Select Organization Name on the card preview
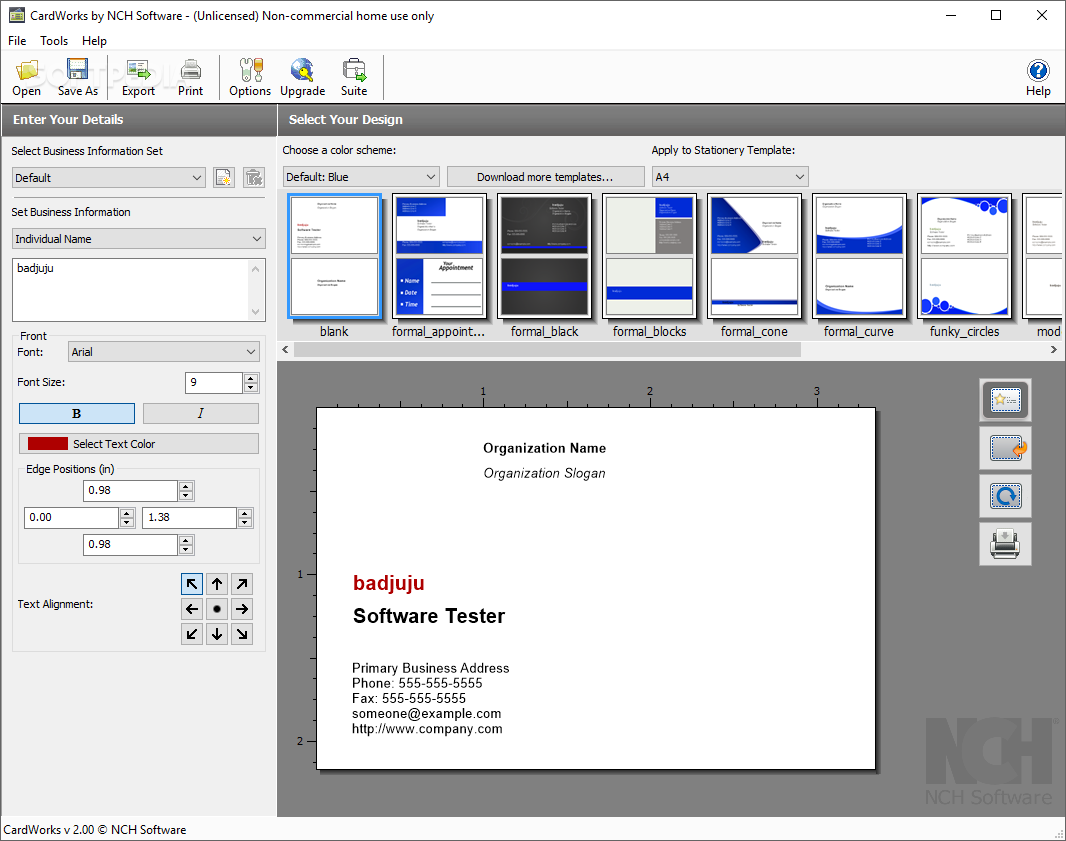 pos(545,448)
